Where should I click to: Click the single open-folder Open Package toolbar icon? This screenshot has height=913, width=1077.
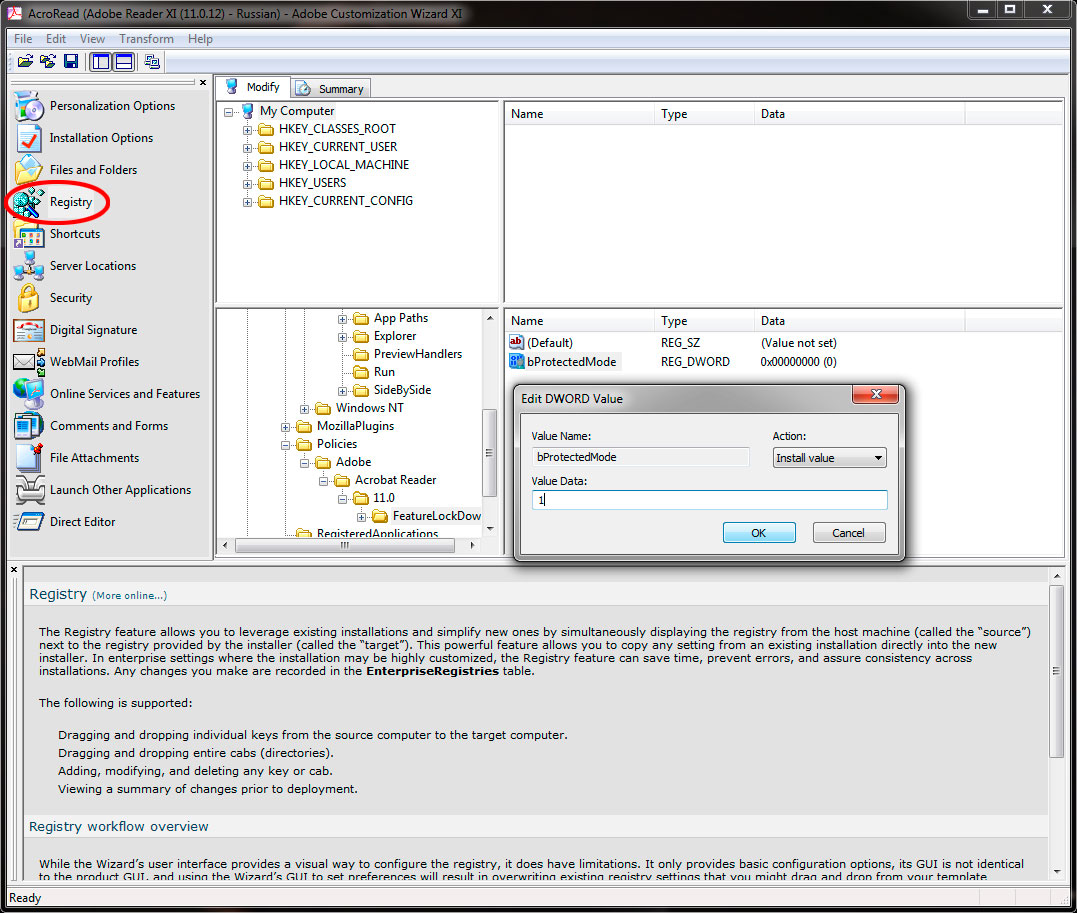(25, 61)
